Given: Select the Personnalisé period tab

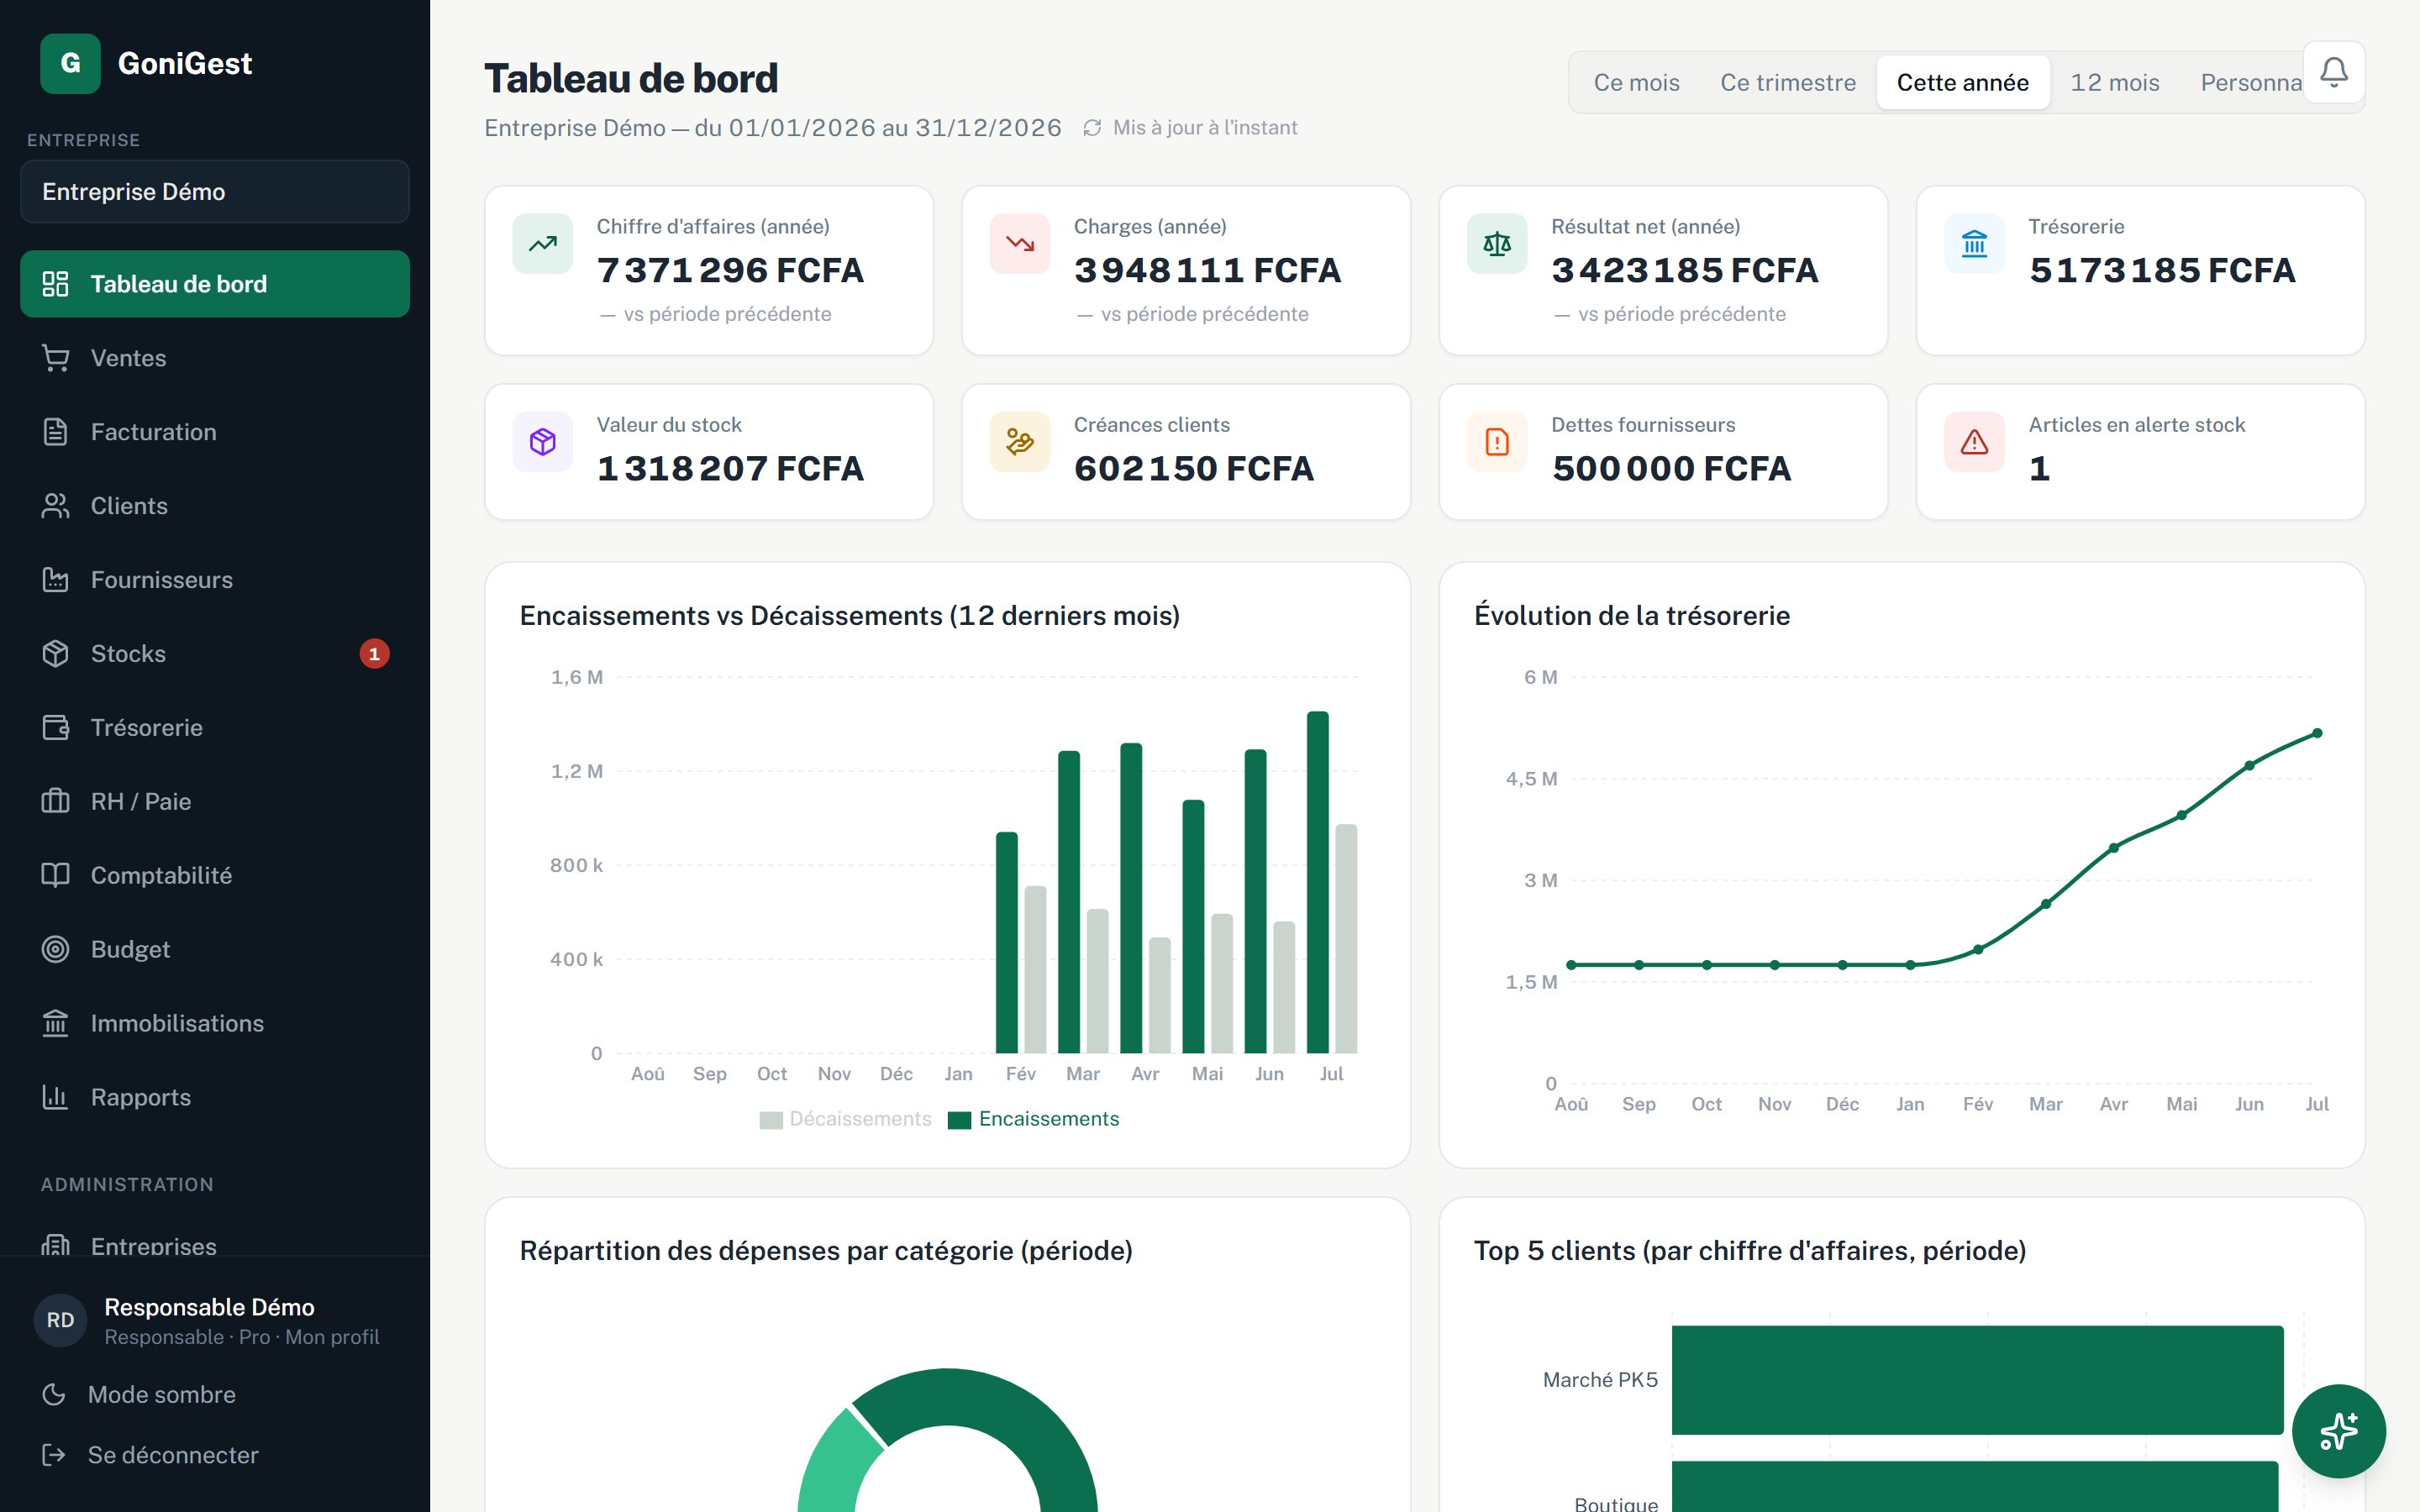Looking at the screenshot, I should tap(2250, 83).
